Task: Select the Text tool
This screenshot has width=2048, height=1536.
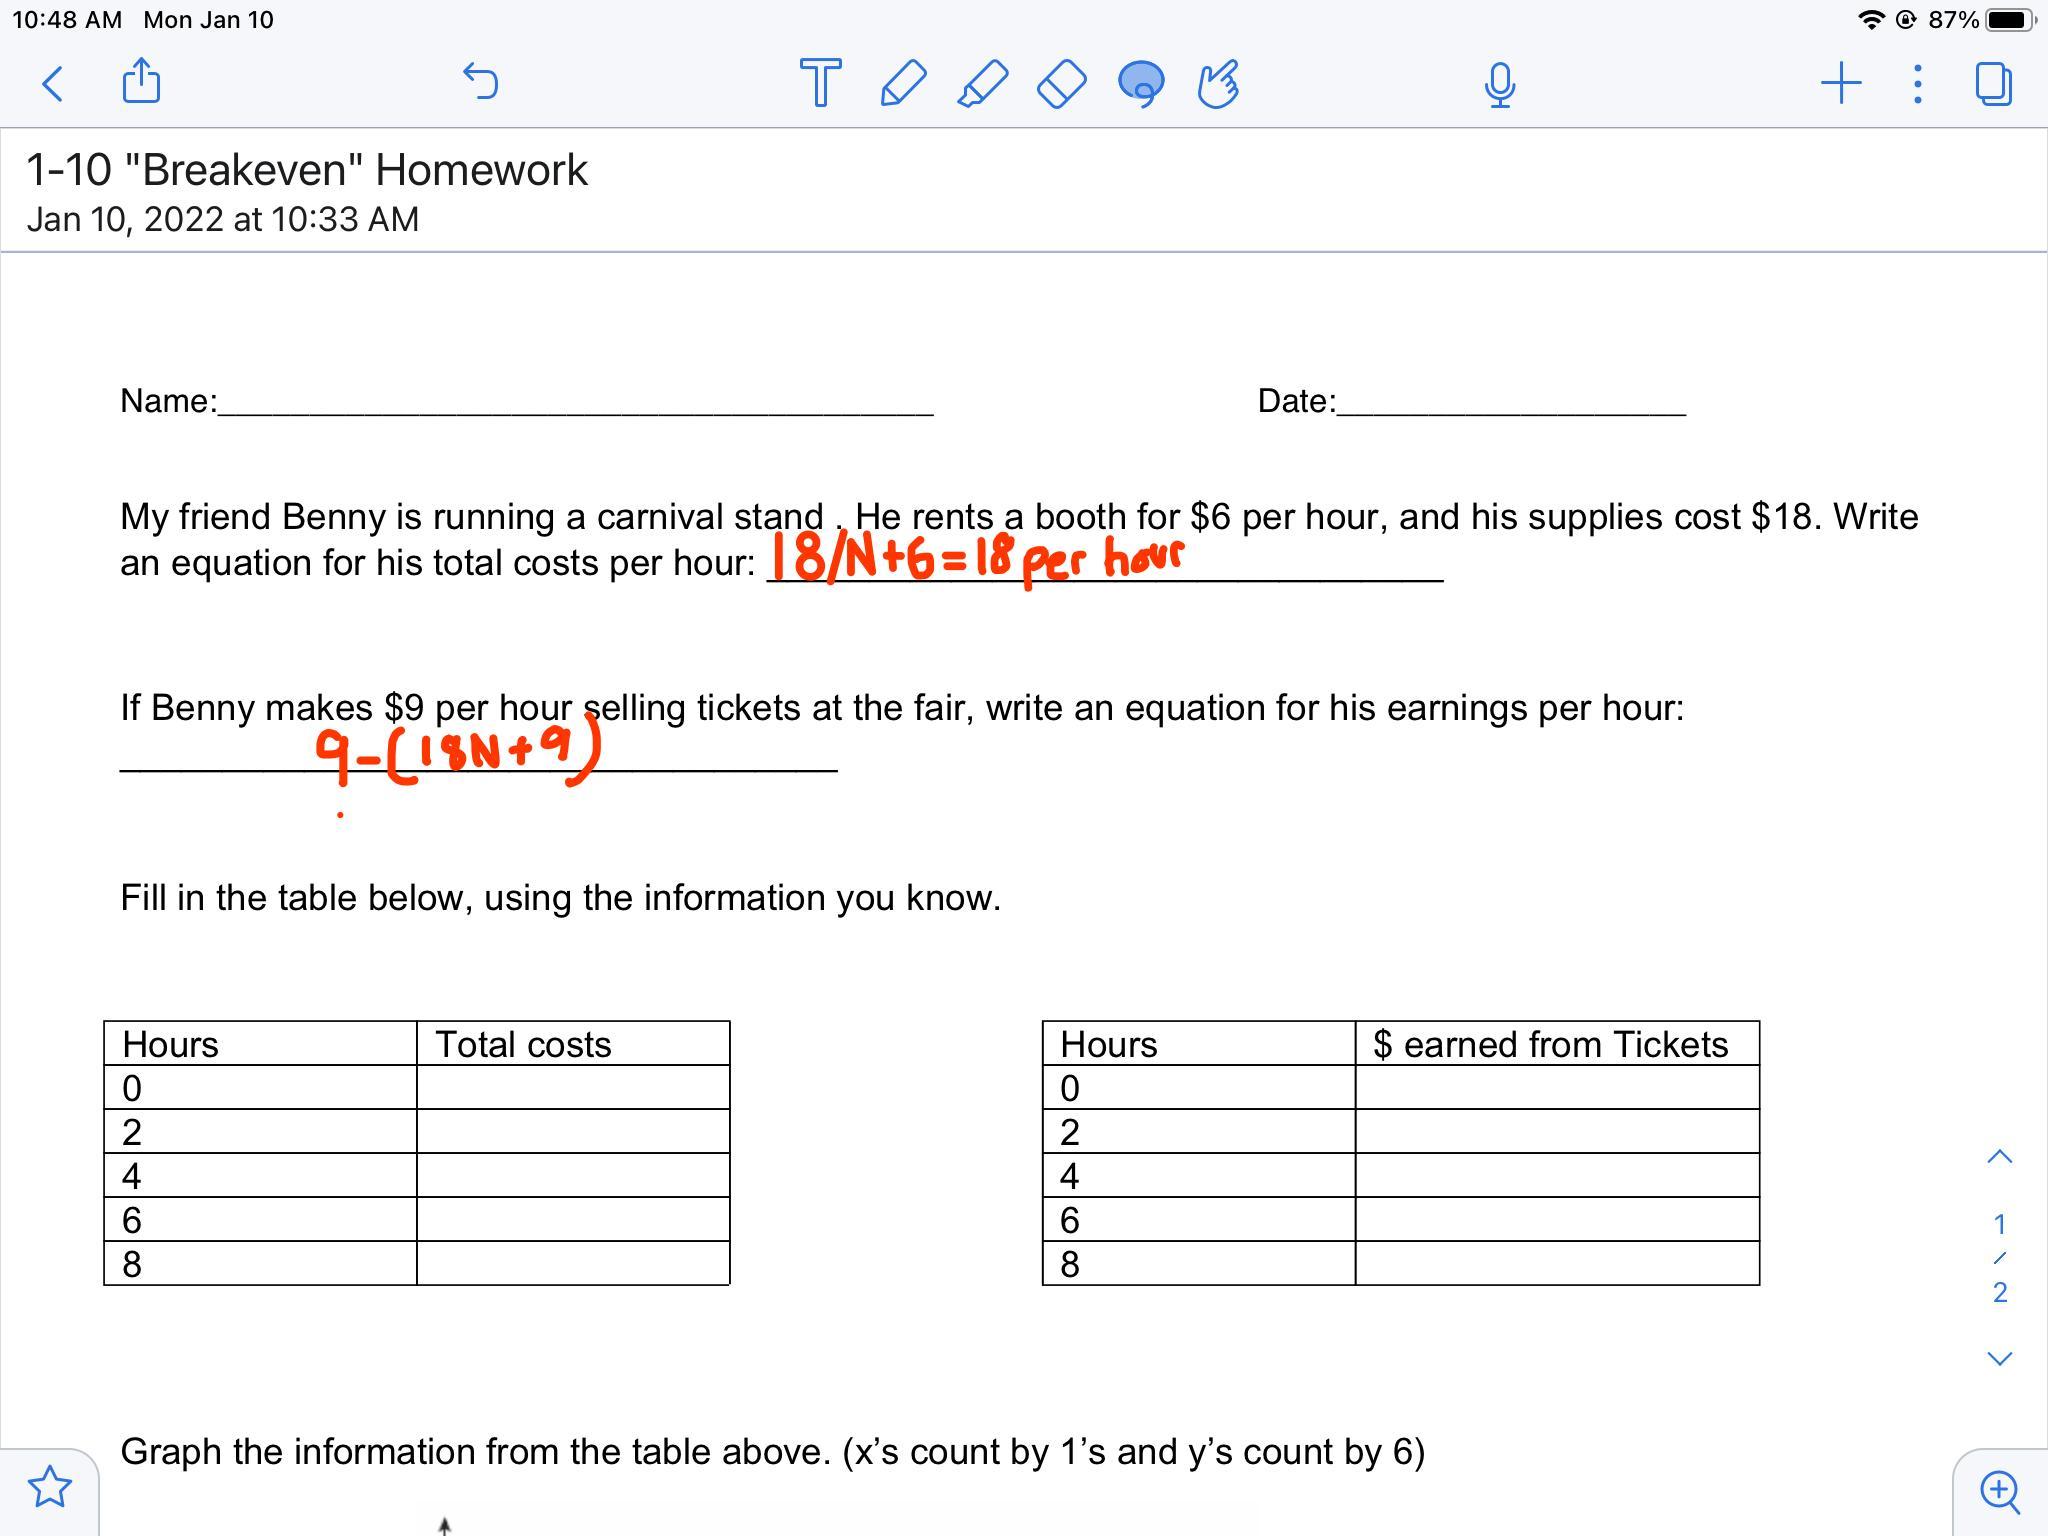Action: [820, 83]
